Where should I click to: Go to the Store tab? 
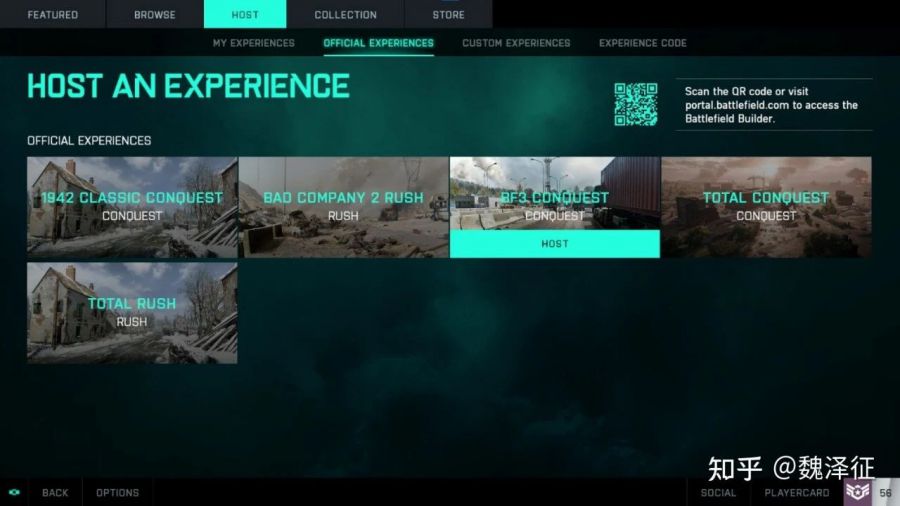[448, 15]
